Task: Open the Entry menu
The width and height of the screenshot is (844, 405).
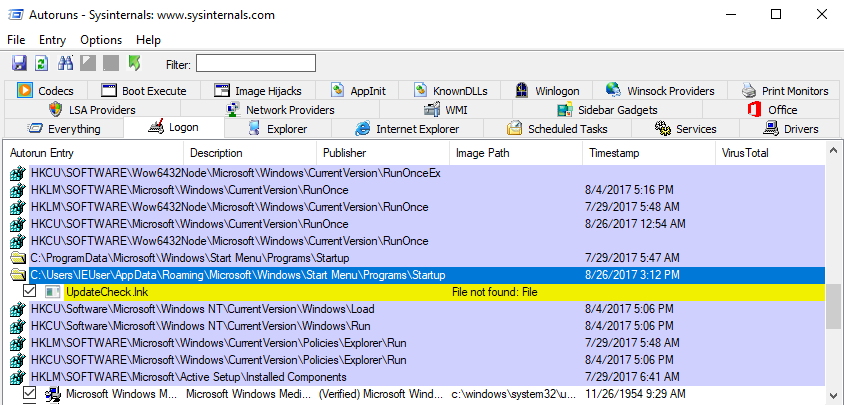Action: coord(52,40)
